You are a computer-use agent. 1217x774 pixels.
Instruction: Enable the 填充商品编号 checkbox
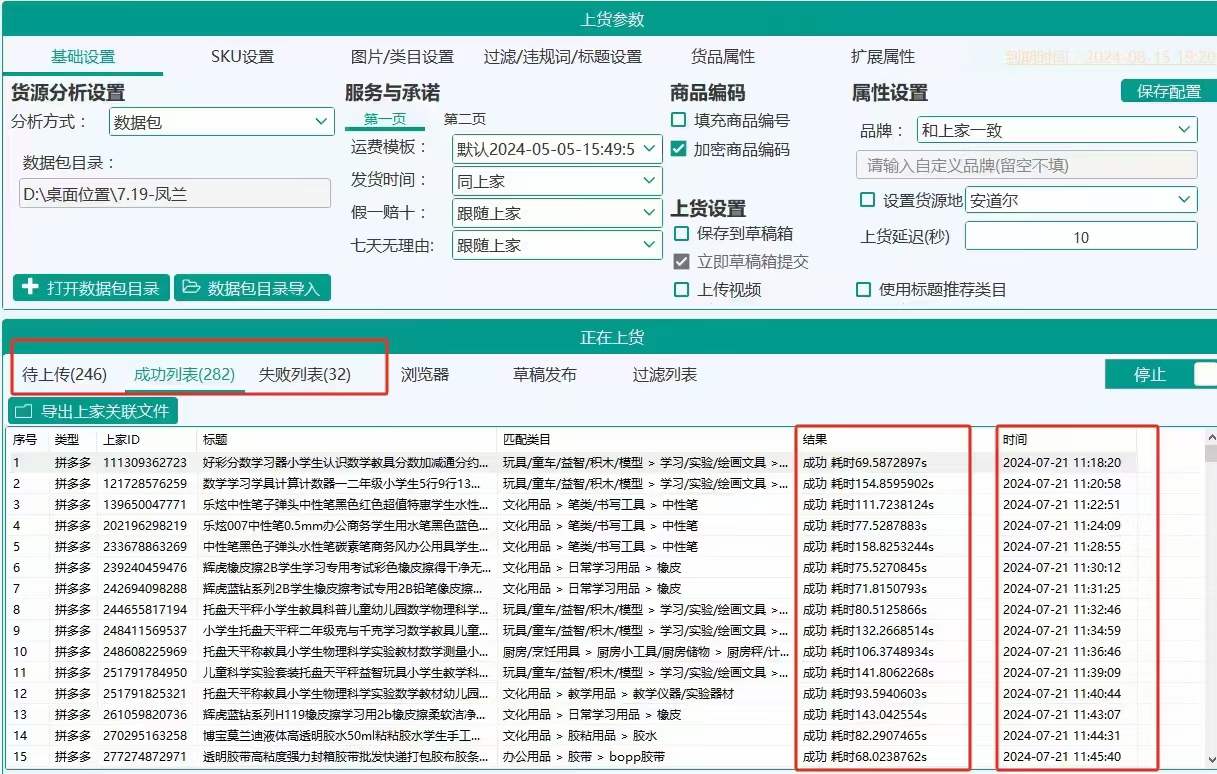[679, 120]
